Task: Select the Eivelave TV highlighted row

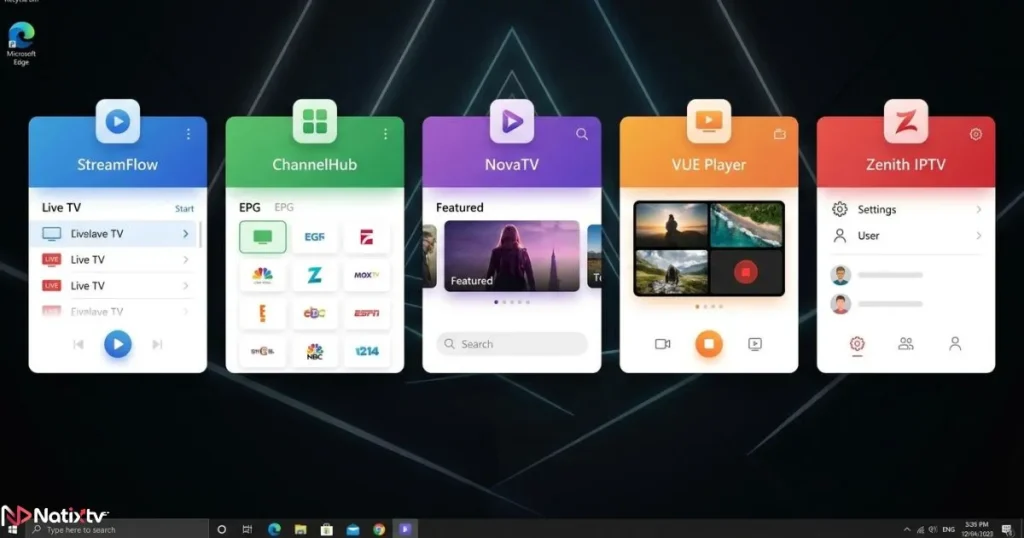Action: [x=115, y=234]
